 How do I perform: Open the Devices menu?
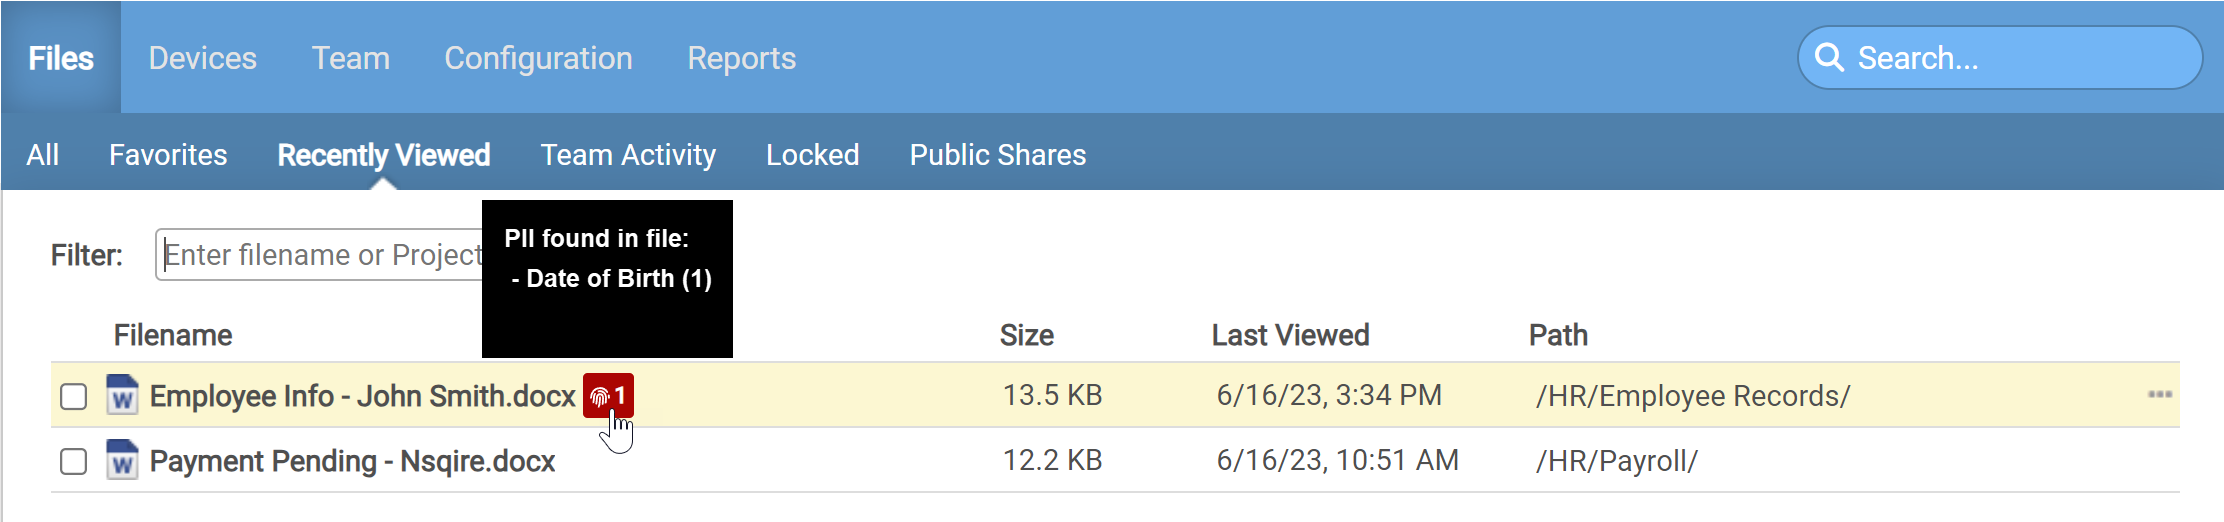pos(202,58)
